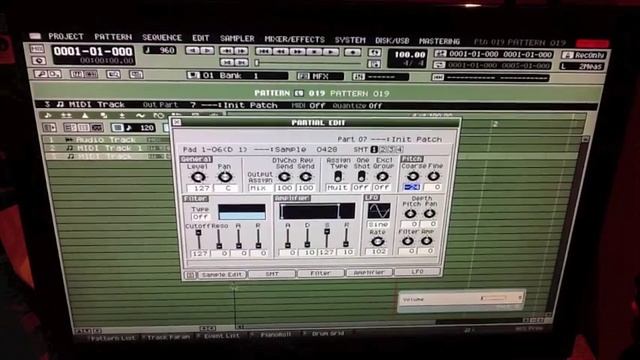Click the Filter button at dialog bottom
This screenshot has width=640, height=360.
320,273
